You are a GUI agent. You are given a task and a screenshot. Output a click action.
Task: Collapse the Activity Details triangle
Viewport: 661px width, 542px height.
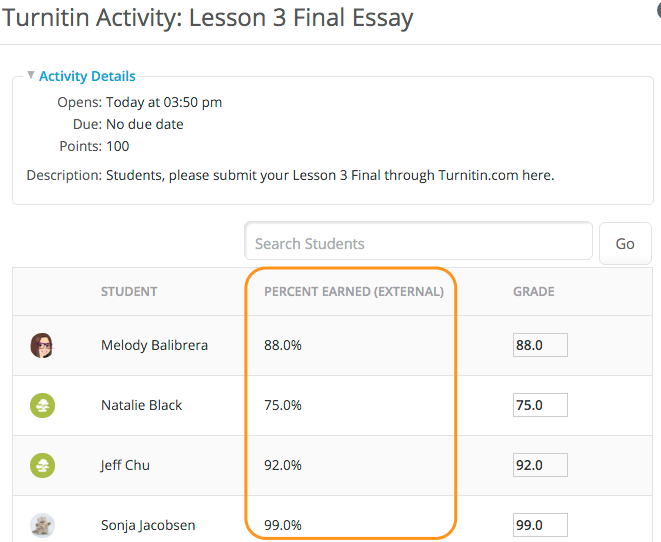coord(30,75)
